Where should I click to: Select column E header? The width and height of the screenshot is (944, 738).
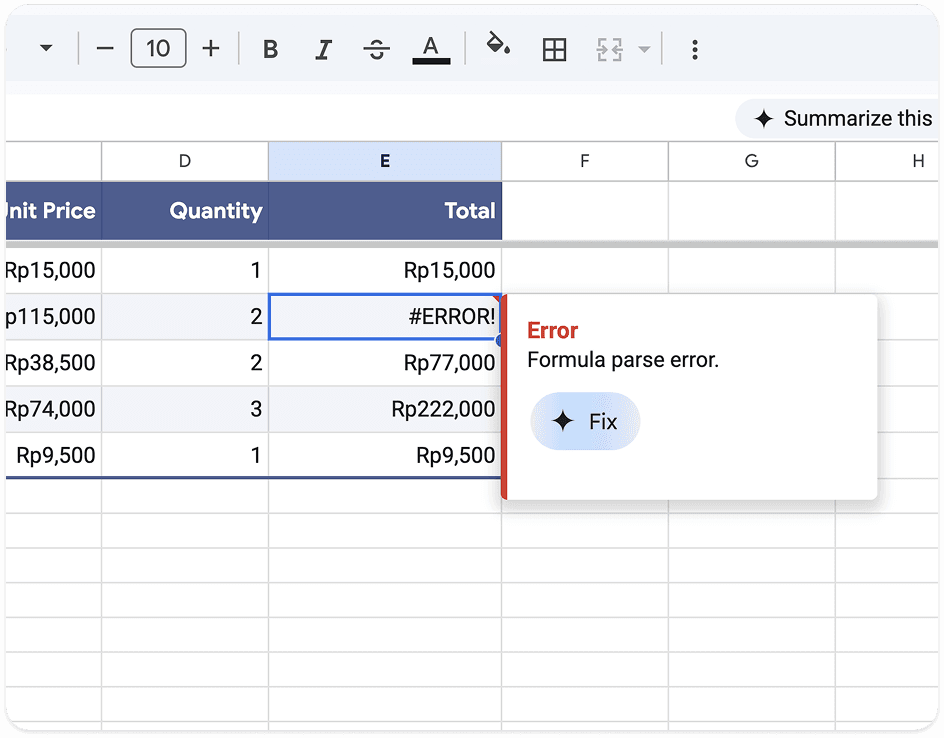[385, 161]
